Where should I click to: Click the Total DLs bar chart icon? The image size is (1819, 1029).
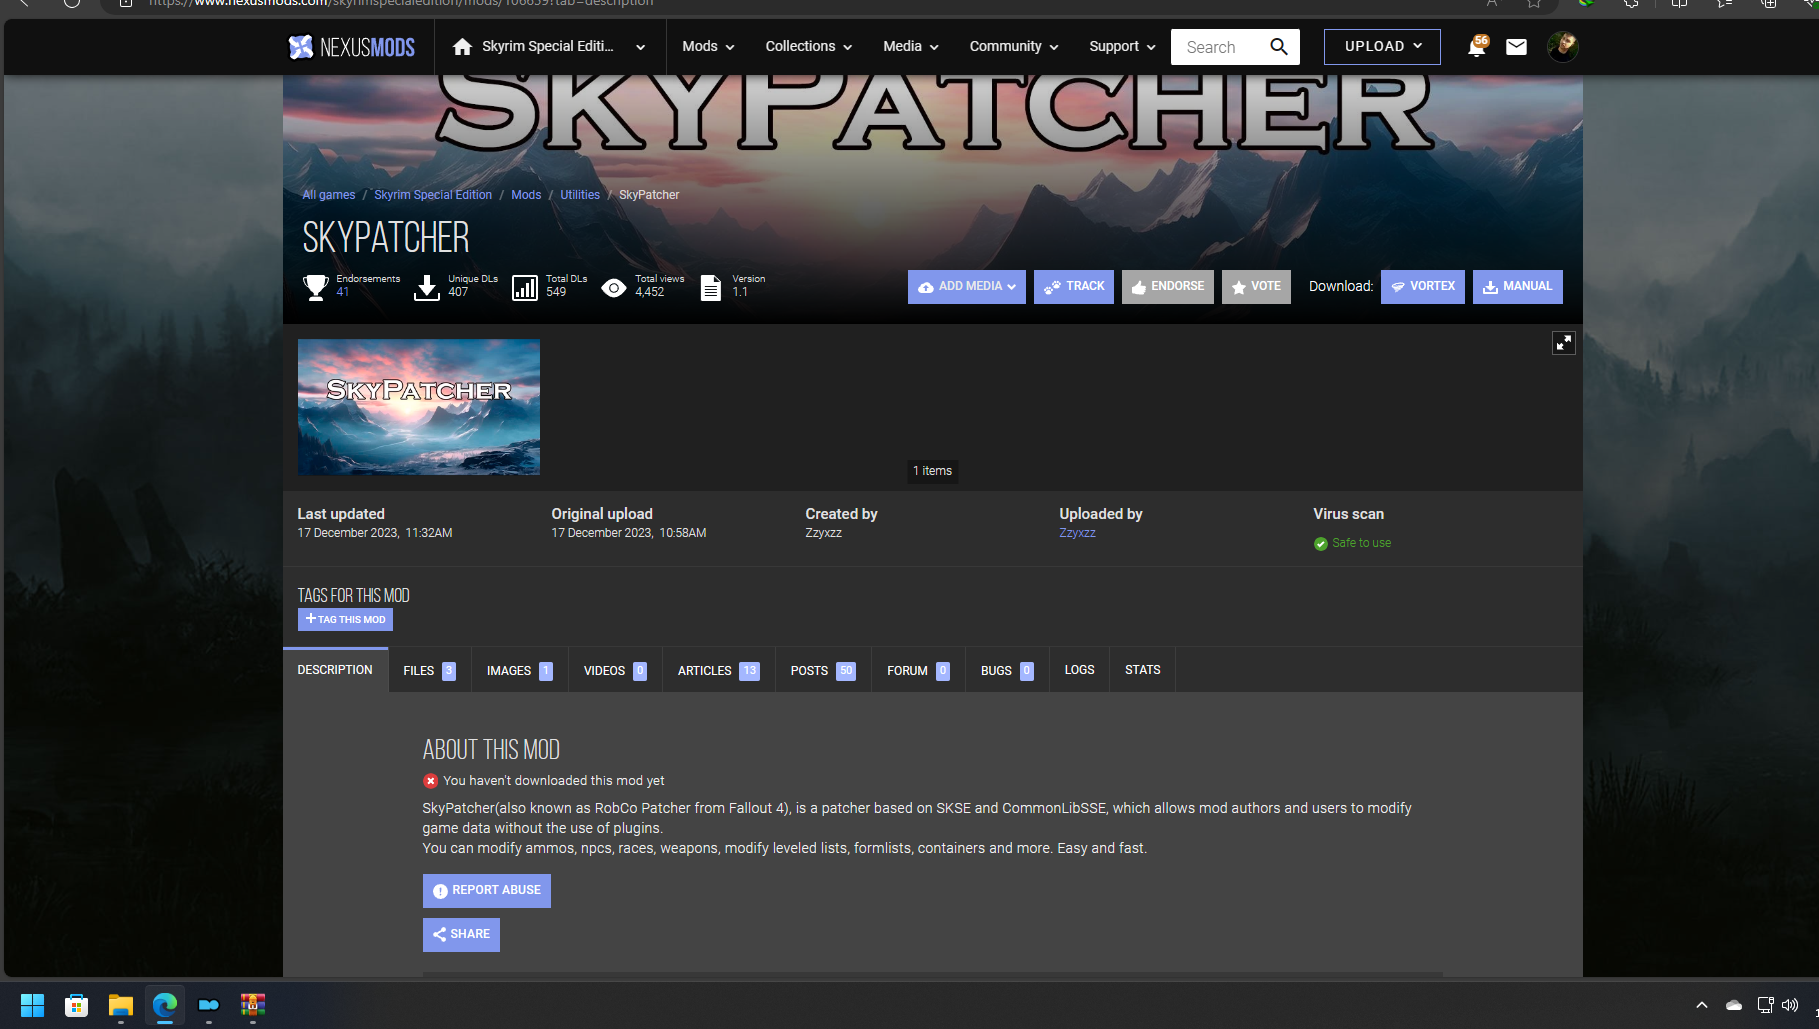(525, 288)
